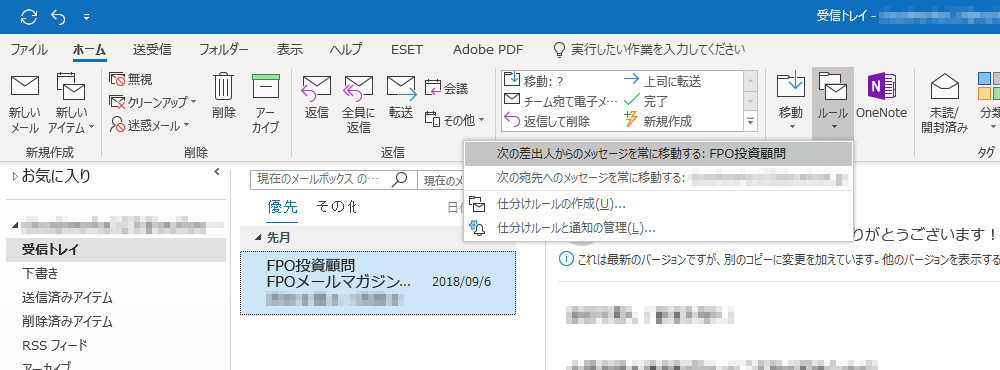Click 全員に返信 reply all button
The image size is (1000, 370).
358,103
